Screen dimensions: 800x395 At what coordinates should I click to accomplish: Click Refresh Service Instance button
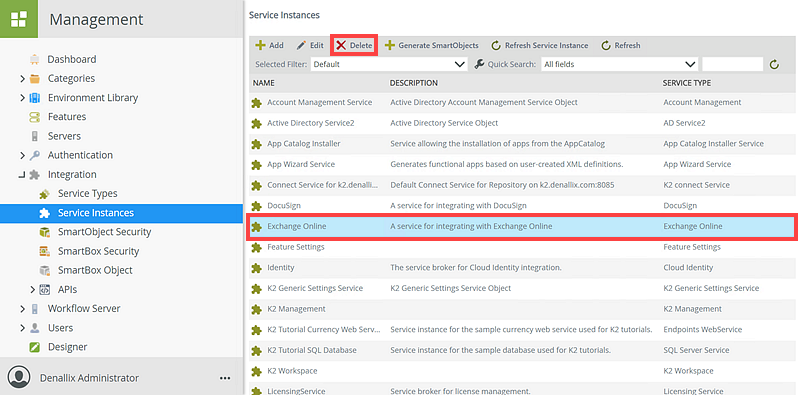(x=540, y=45)
